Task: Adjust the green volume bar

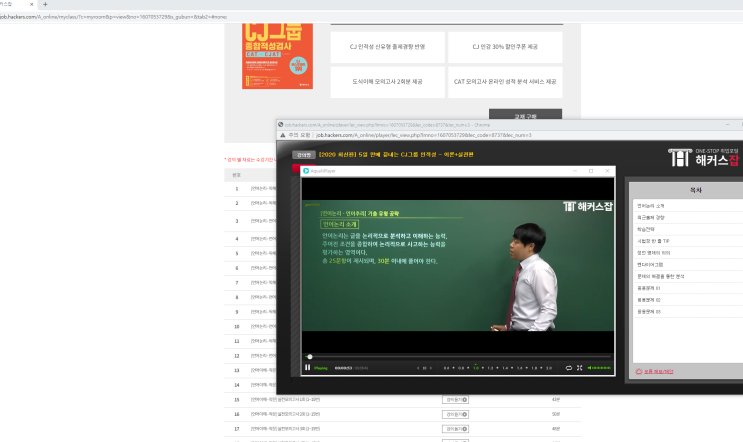Action: coord(602,368)
